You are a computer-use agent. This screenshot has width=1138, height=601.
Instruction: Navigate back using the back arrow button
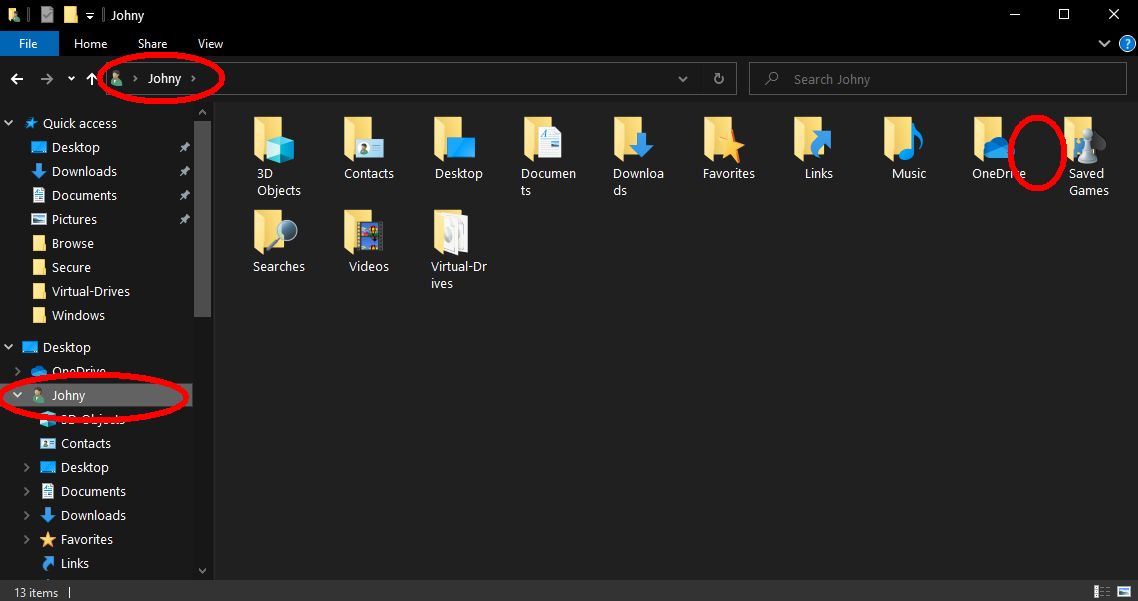(17, 78)
